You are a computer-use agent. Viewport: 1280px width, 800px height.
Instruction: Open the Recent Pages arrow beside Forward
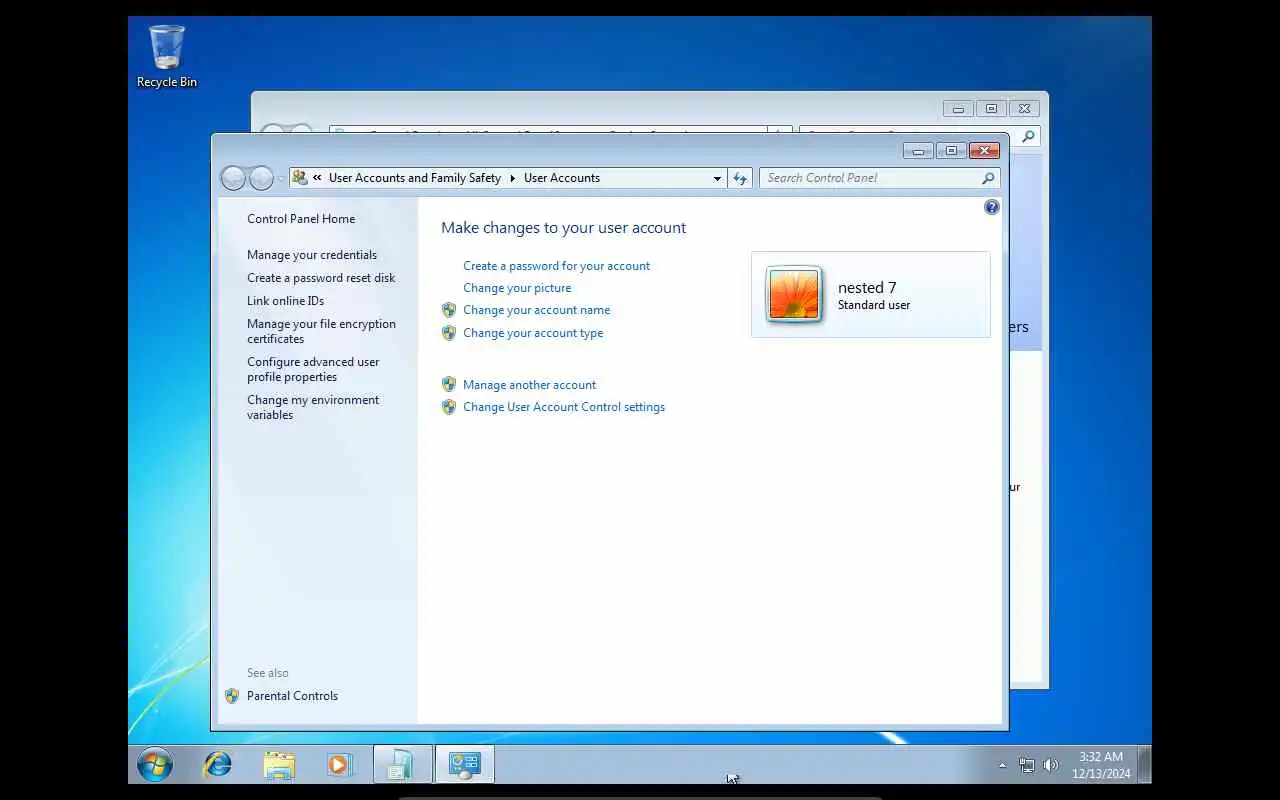(281, 178)
